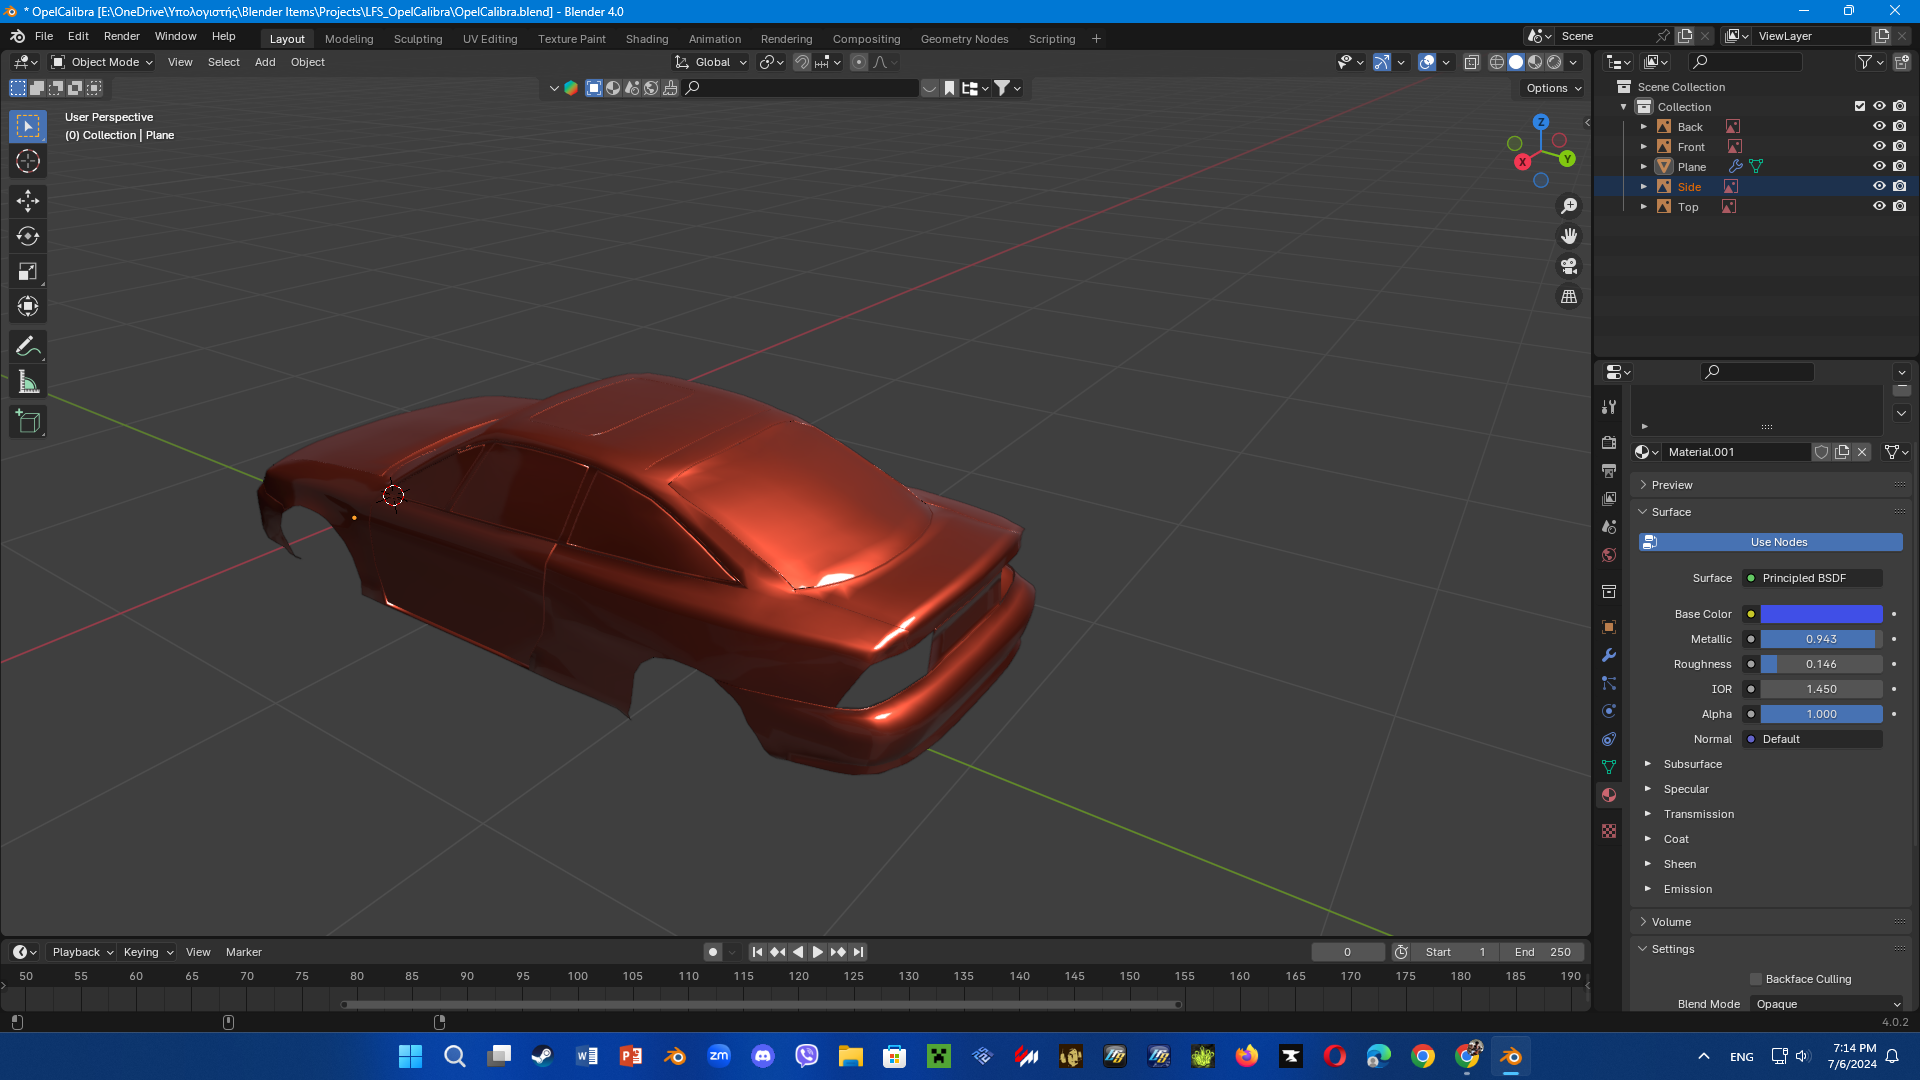This screenshot has width=1920, height=1080.
Task: Open the blue Base Color swatch
Action: pos(1821,614)
